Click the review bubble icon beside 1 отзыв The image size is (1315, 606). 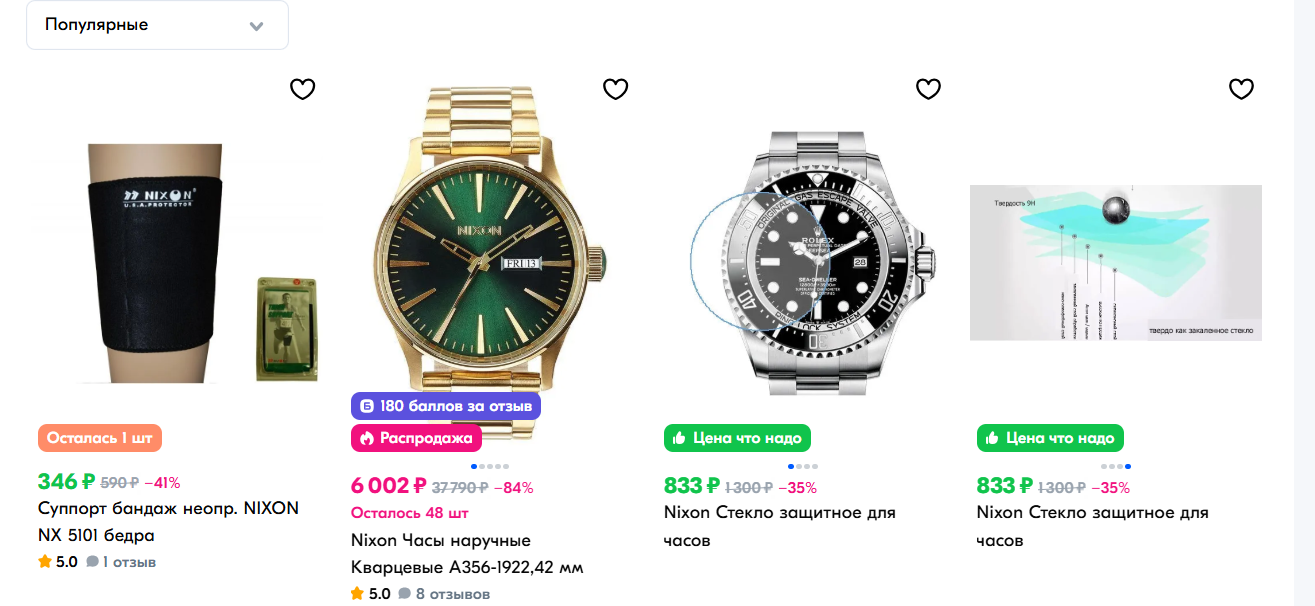coord(92,562)
